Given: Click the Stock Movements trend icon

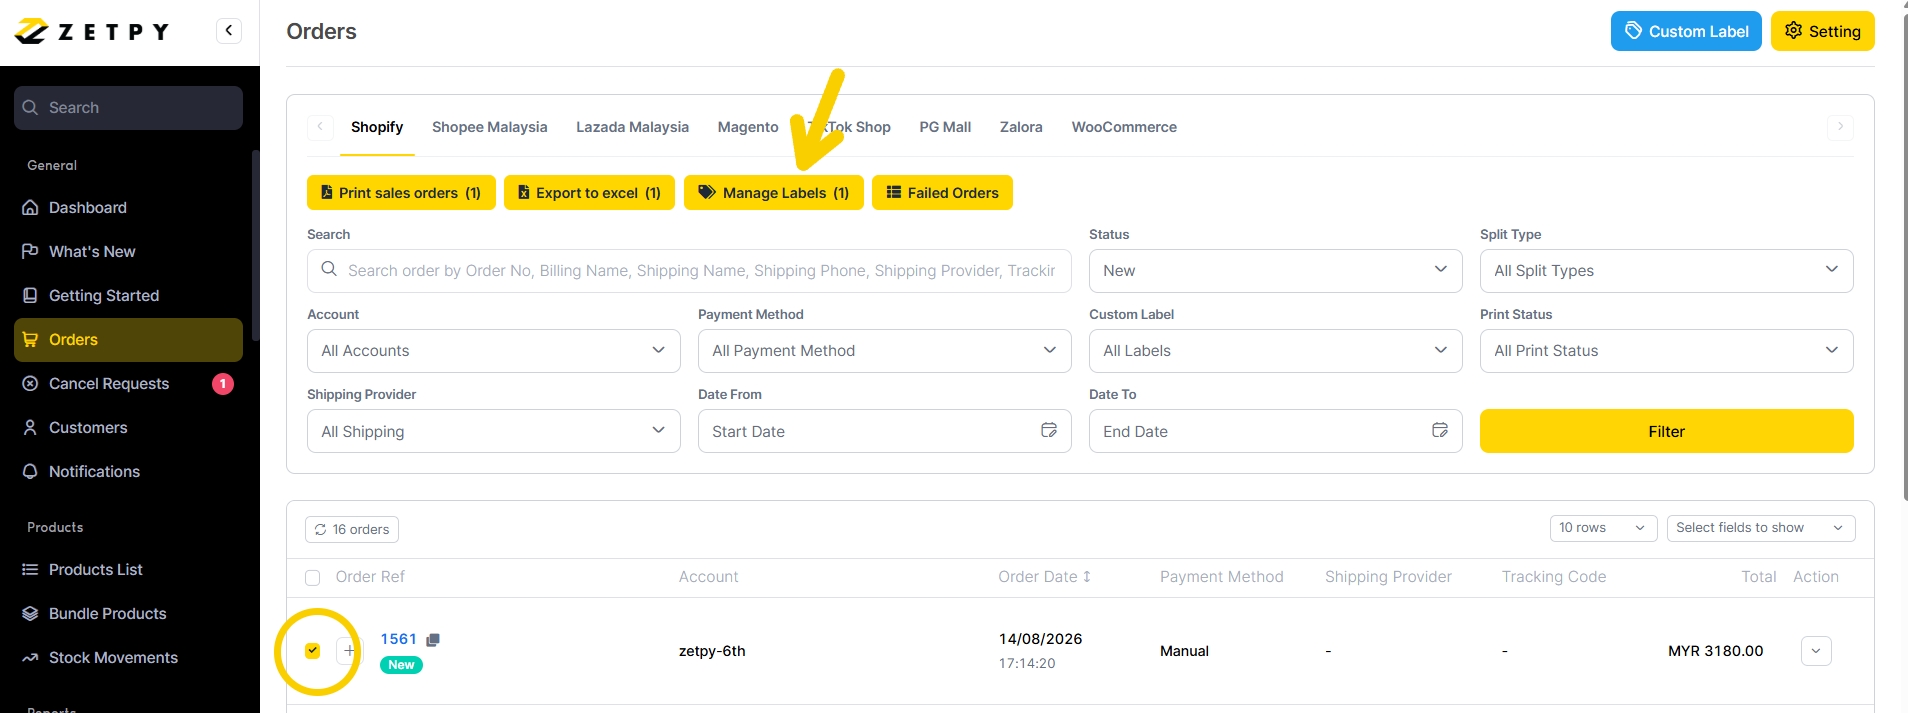Looking at the screenshot, I should pyautogui.click(x=30, y=658).
